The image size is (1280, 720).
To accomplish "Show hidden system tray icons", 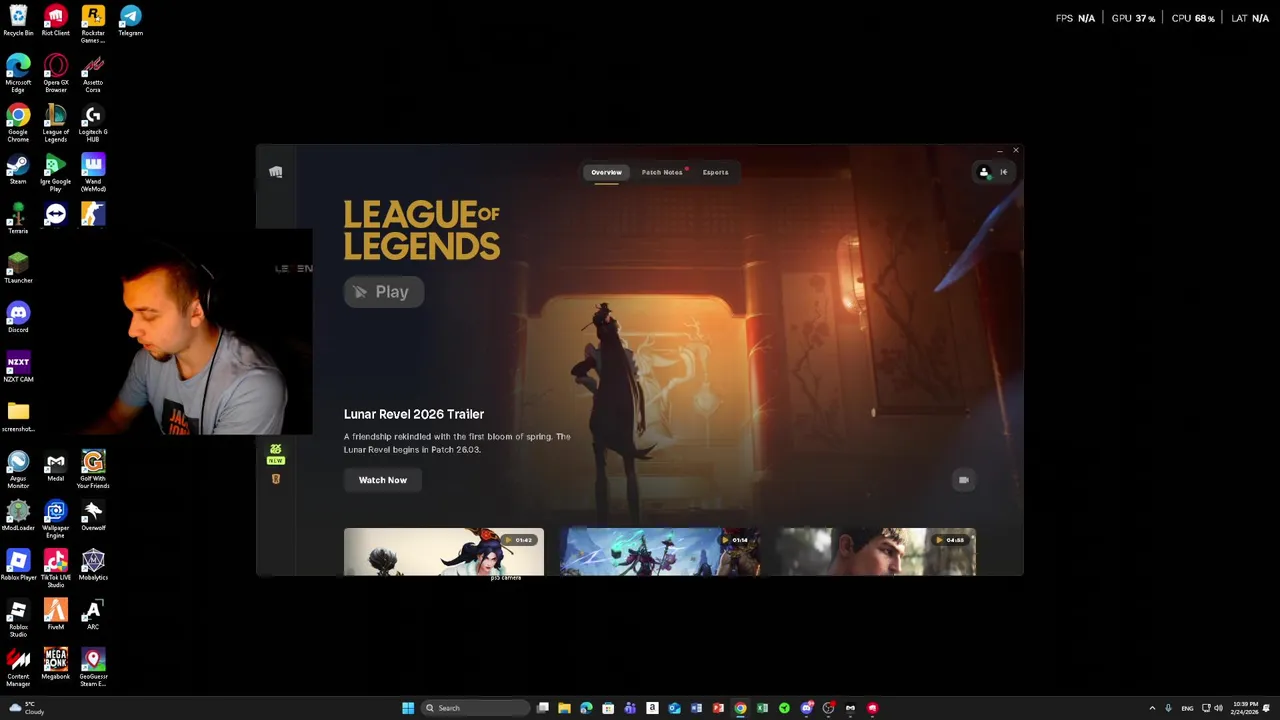I will pyautogui.click(x=1152, y=708).
